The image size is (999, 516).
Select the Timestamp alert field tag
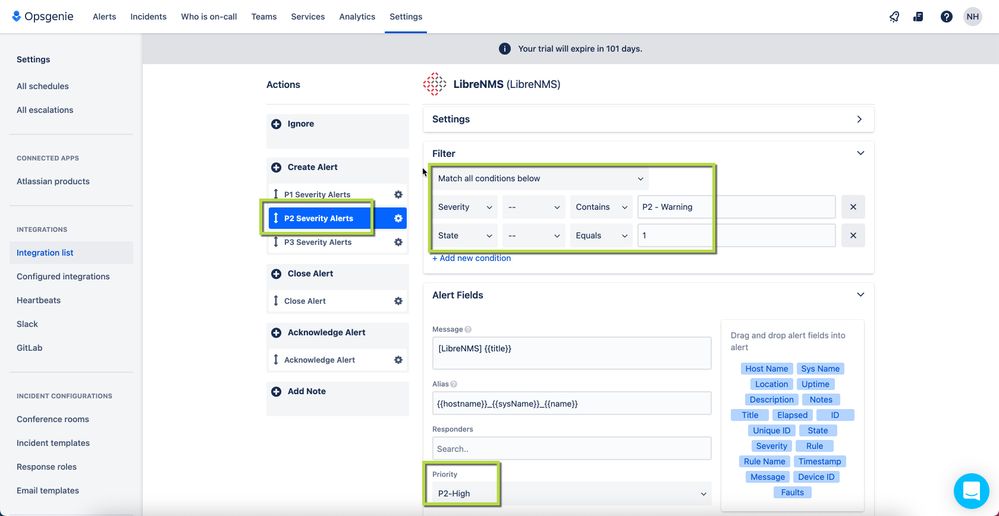pyautogui.click(x=820, y=461)
